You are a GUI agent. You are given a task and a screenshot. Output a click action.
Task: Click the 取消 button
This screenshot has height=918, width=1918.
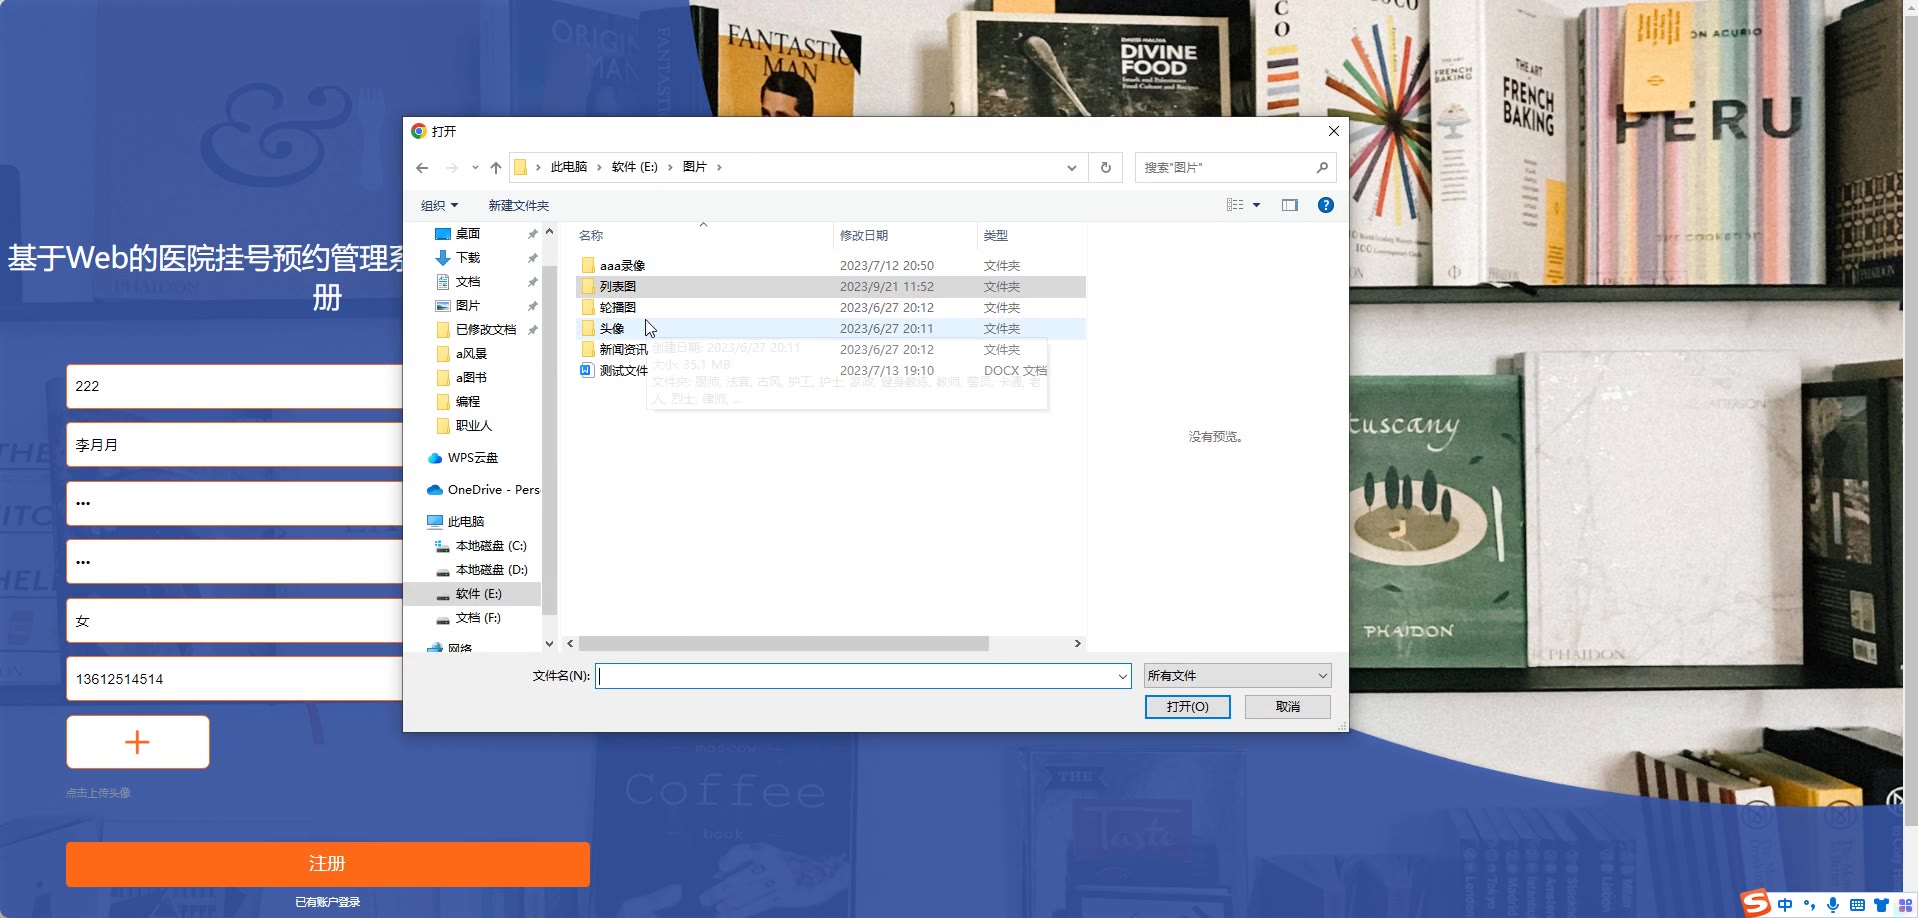[1287, 707]
